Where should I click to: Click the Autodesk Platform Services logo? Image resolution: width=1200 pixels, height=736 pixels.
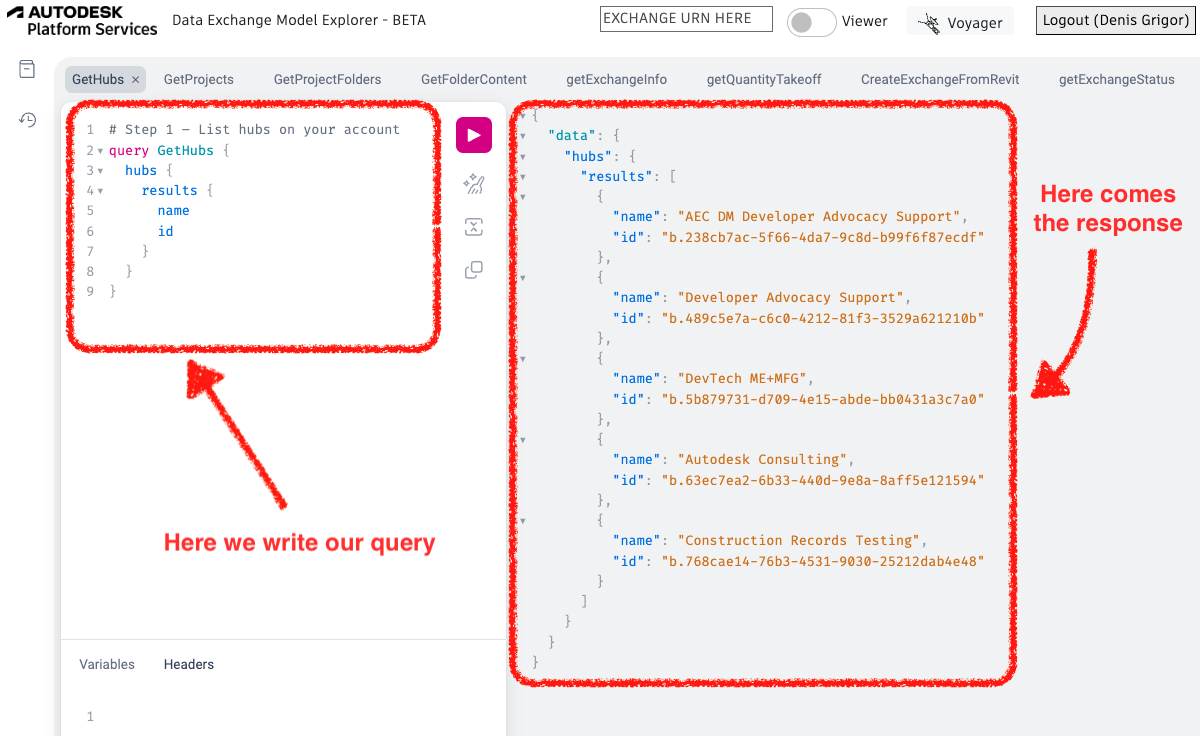82,20
